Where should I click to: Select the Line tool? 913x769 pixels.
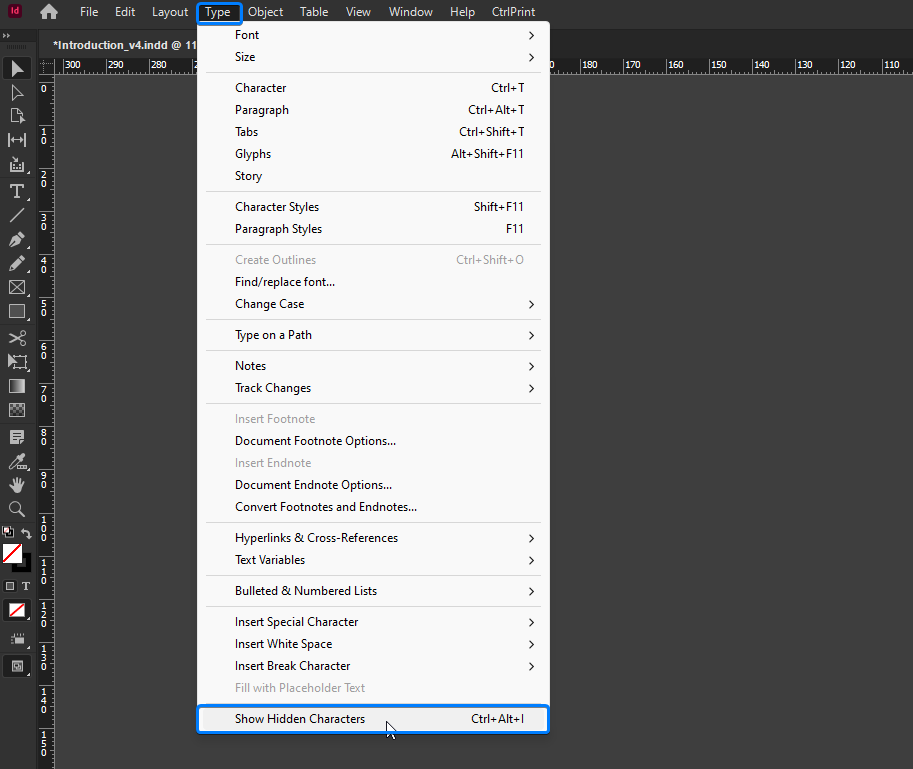coord(17,215)
